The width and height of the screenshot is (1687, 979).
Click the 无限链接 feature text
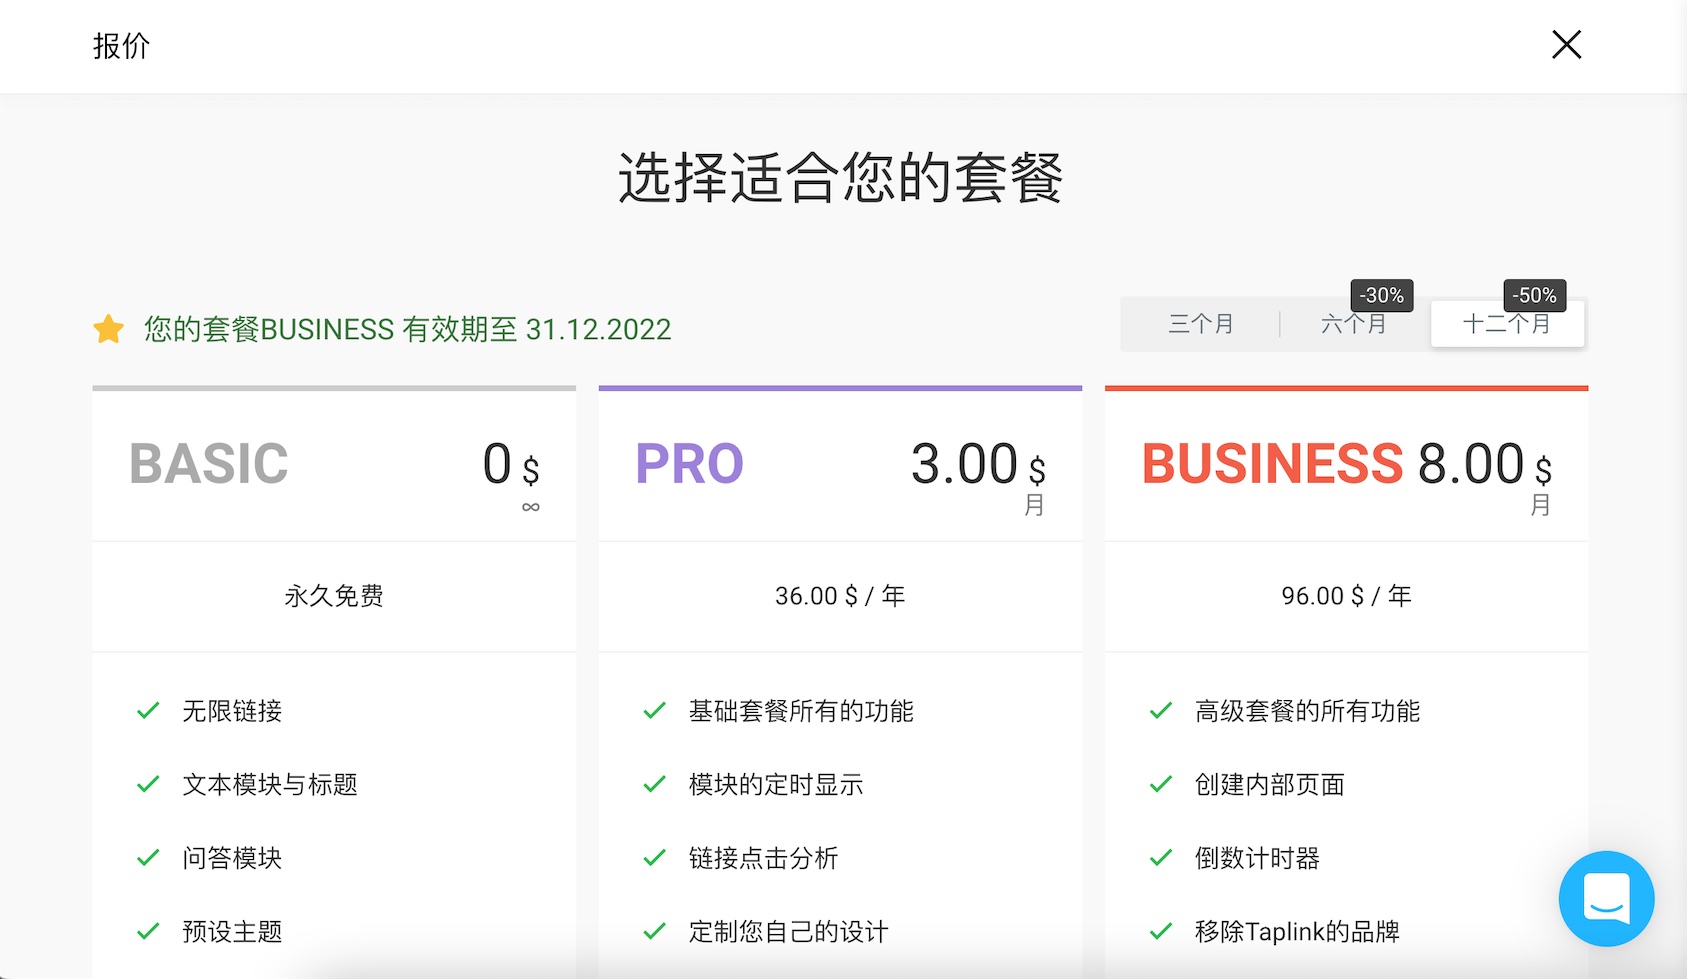tap(232, 711)
